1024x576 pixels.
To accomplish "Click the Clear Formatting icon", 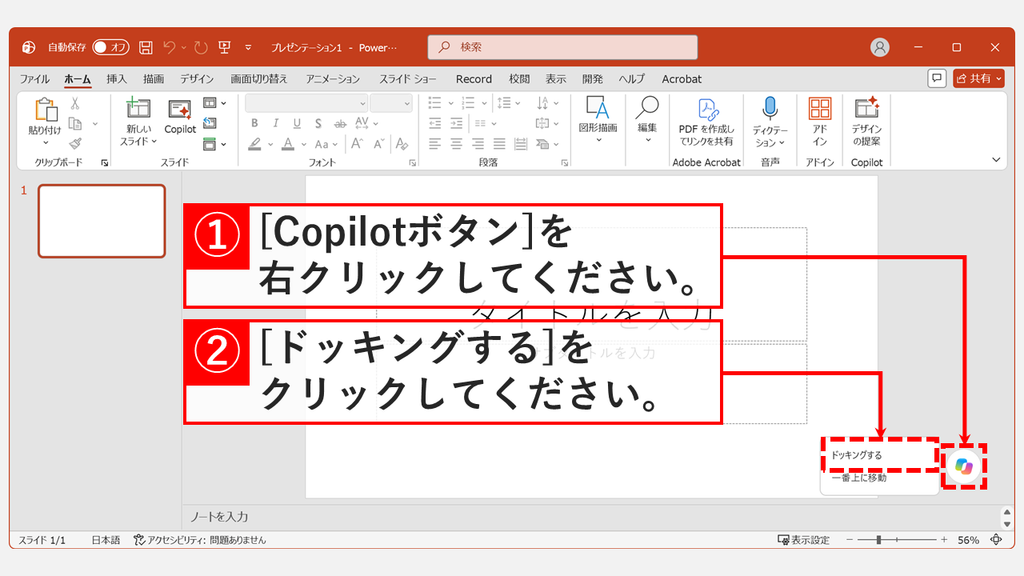I will (402, 144).
